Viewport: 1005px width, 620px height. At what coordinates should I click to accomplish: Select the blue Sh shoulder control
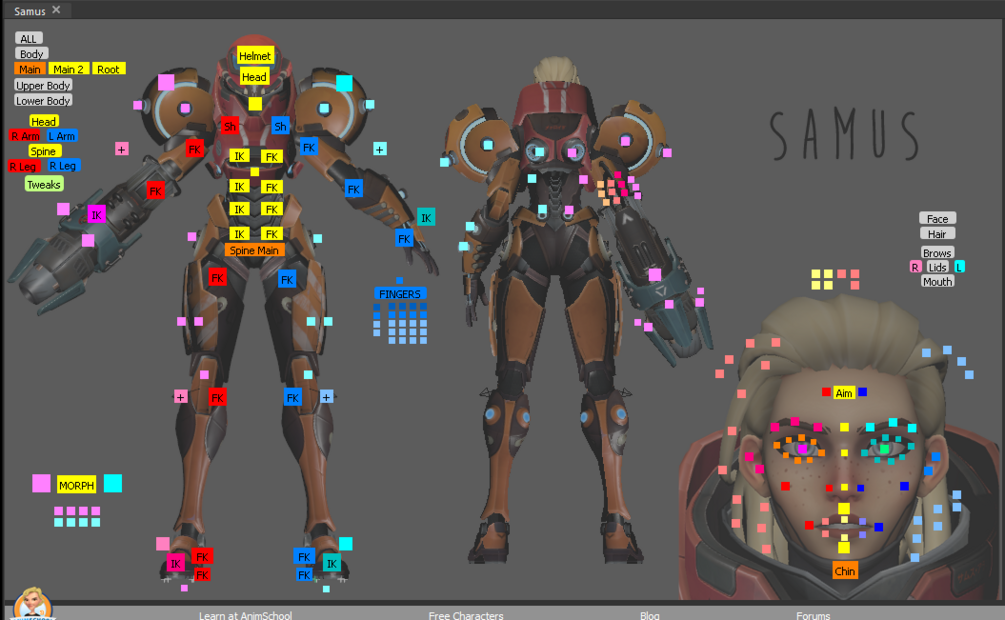coord(280,126)
